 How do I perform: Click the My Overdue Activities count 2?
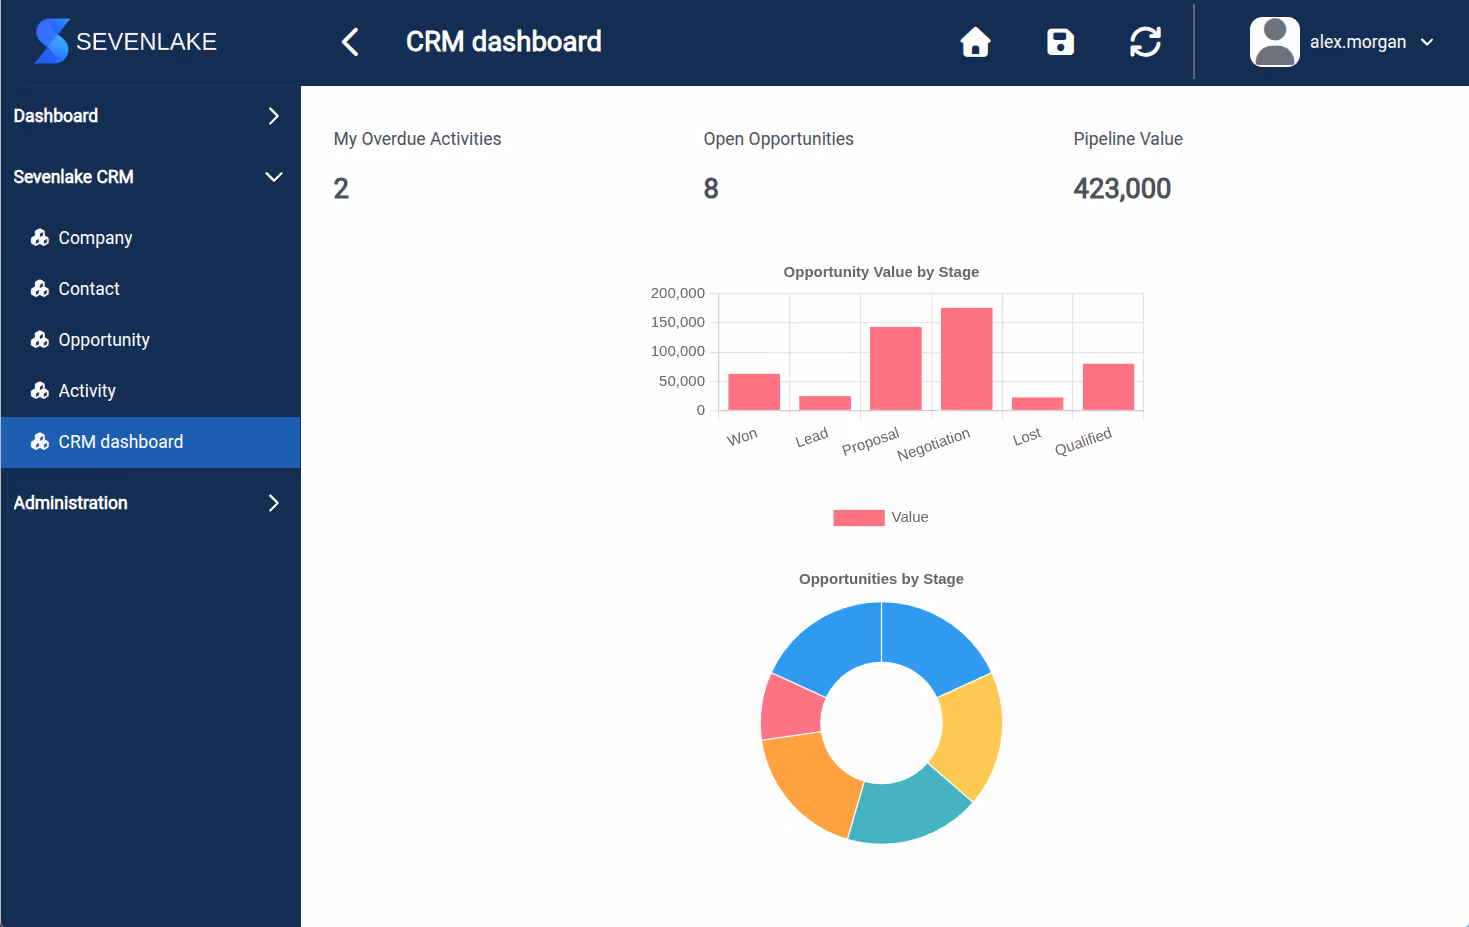point(341,189)
